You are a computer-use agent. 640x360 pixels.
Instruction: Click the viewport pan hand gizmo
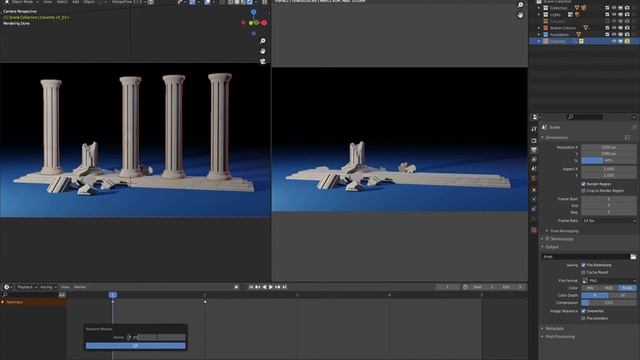point(263,51)
